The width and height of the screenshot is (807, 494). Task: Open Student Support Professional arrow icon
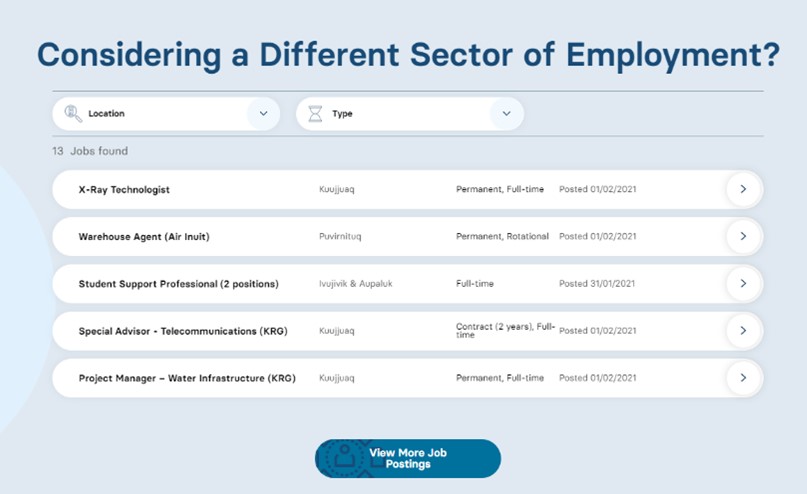[743, 284]
